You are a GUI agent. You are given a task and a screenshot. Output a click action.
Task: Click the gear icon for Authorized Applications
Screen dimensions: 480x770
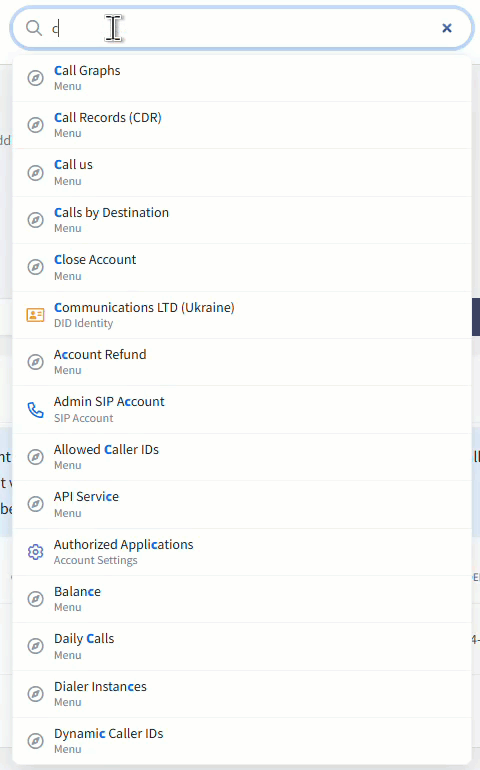tap(35, 552)
